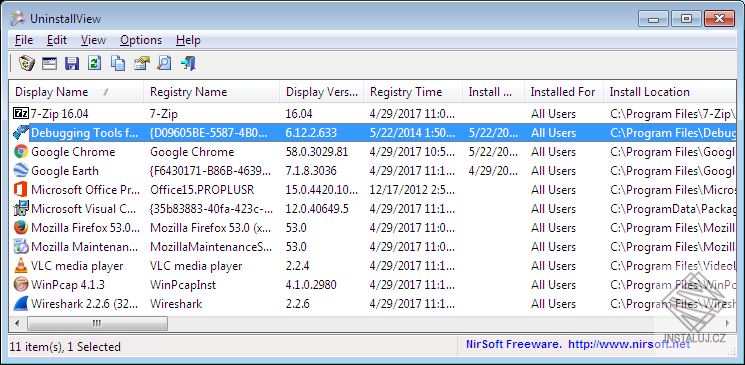745x365 pixels.
Task: Select the Google Earth display name
Action: [65, 171]
